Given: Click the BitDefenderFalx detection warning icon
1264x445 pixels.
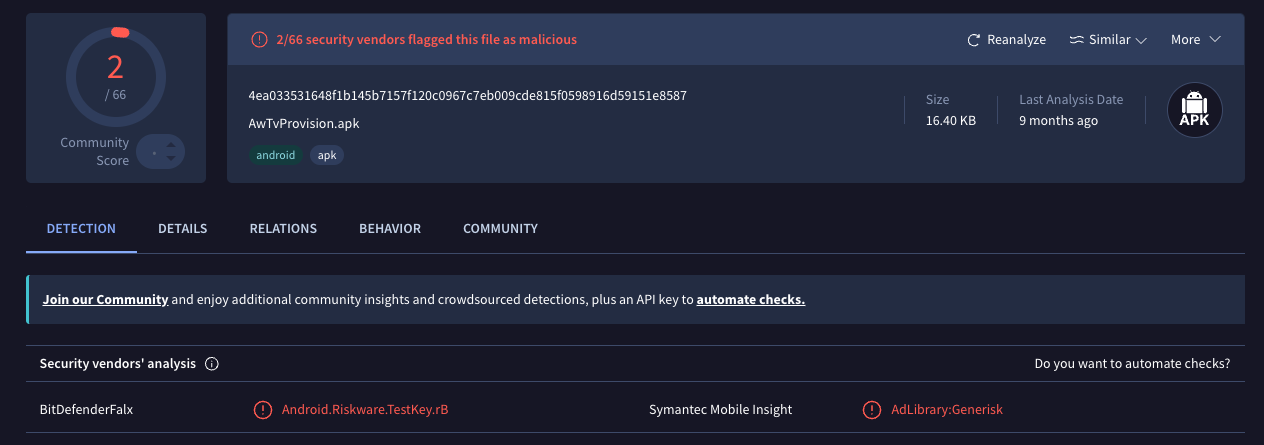Looking at the screenshot, I should 262,410.
